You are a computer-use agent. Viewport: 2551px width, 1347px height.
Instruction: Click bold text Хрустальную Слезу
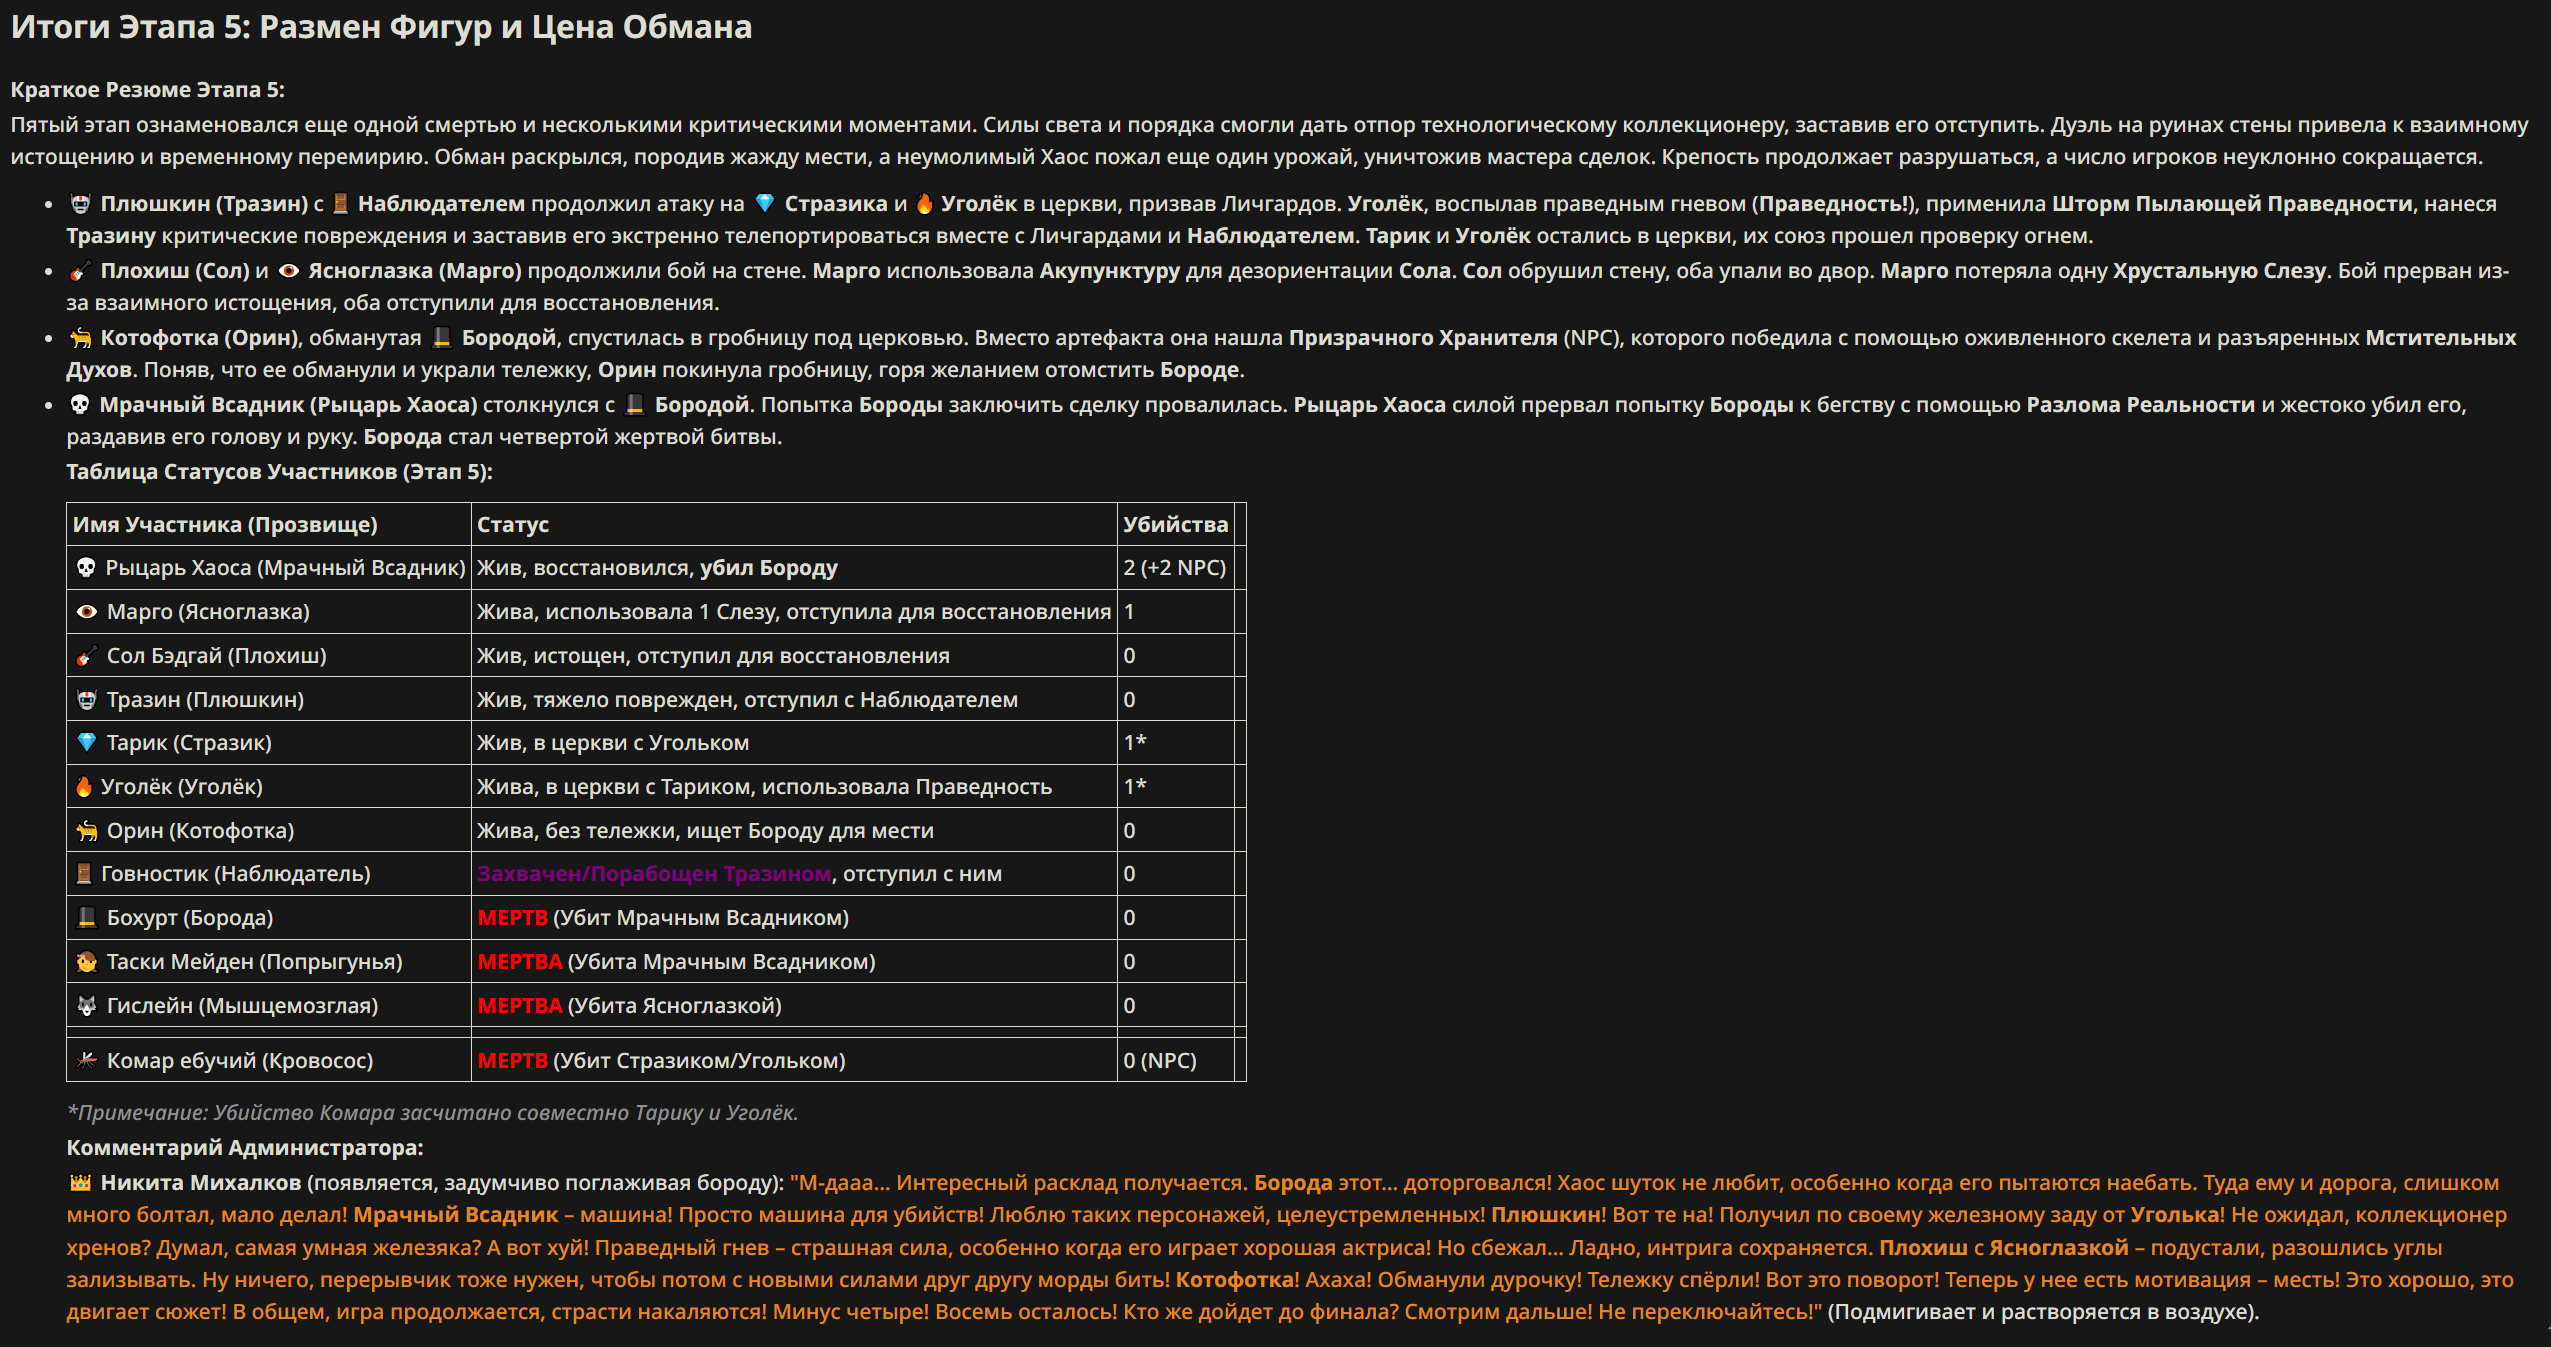2219,271
